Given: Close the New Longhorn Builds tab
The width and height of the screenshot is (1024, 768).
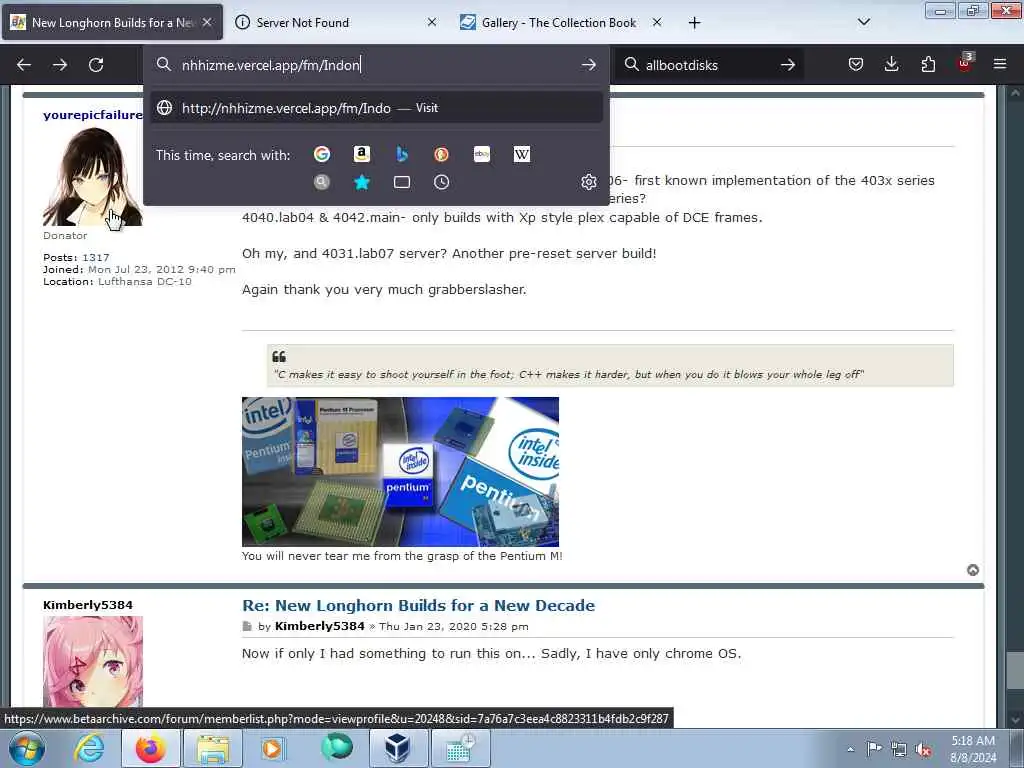Looking at the screenshot, I should click(207, 22).
